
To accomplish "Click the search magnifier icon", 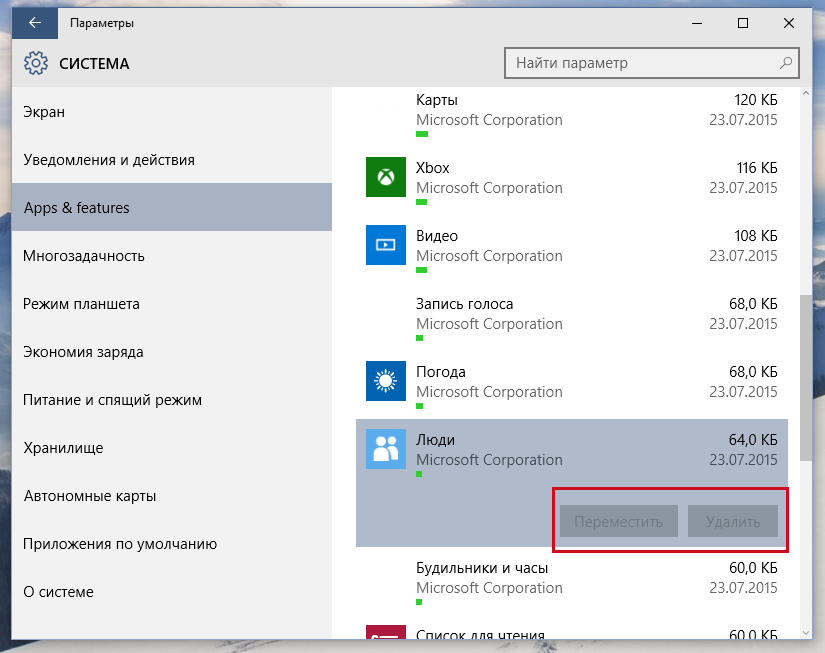I will pos(786,63).
